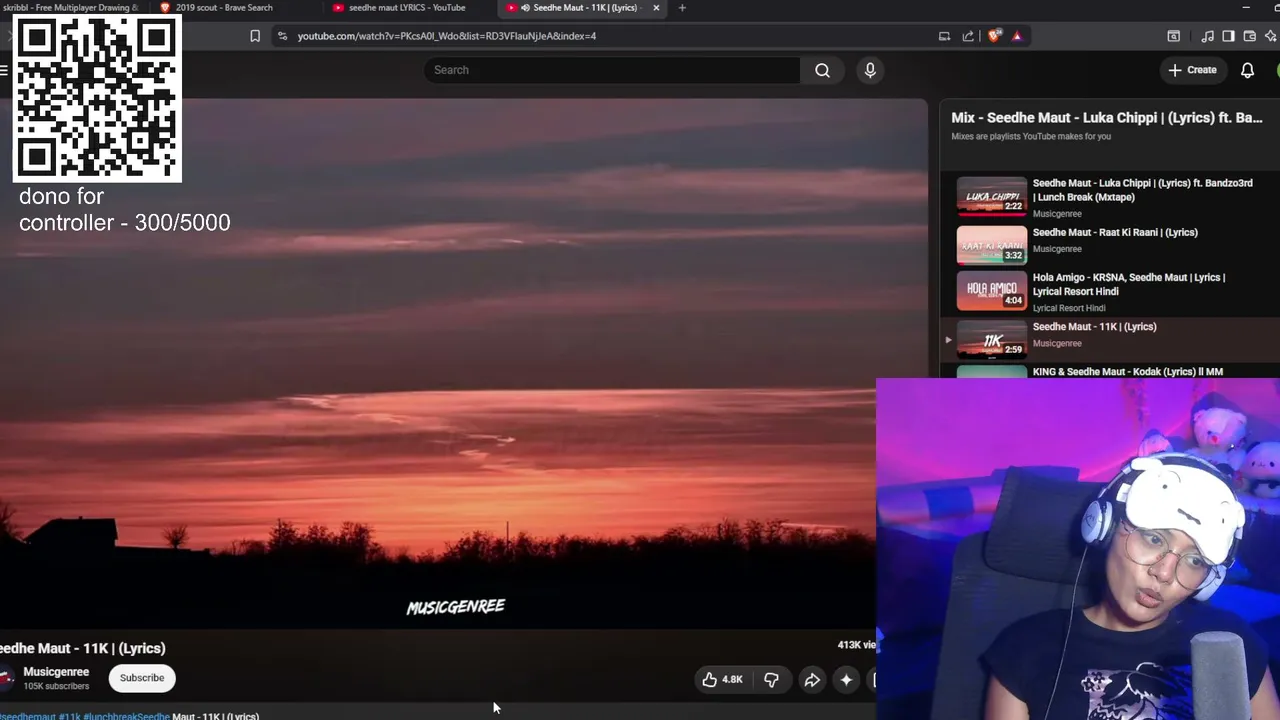Open the YouTube hamburger guide menu
Viewport: 1280px width, 720px height.
(x=4, y=70)
